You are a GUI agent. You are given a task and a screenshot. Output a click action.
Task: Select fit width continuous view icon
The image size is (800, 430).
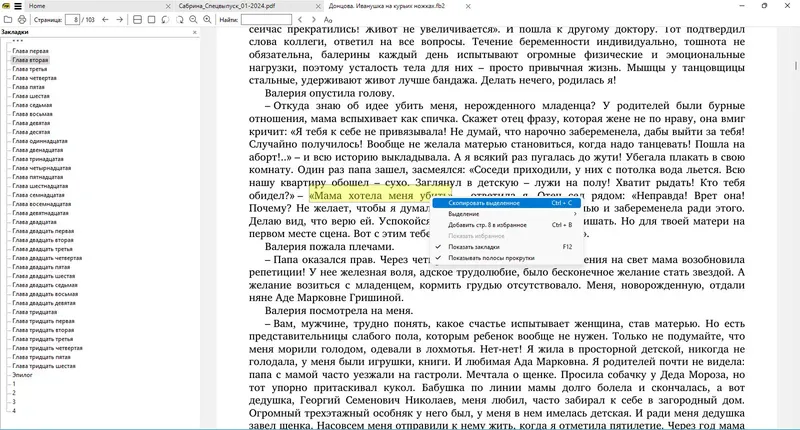(137, 19)
